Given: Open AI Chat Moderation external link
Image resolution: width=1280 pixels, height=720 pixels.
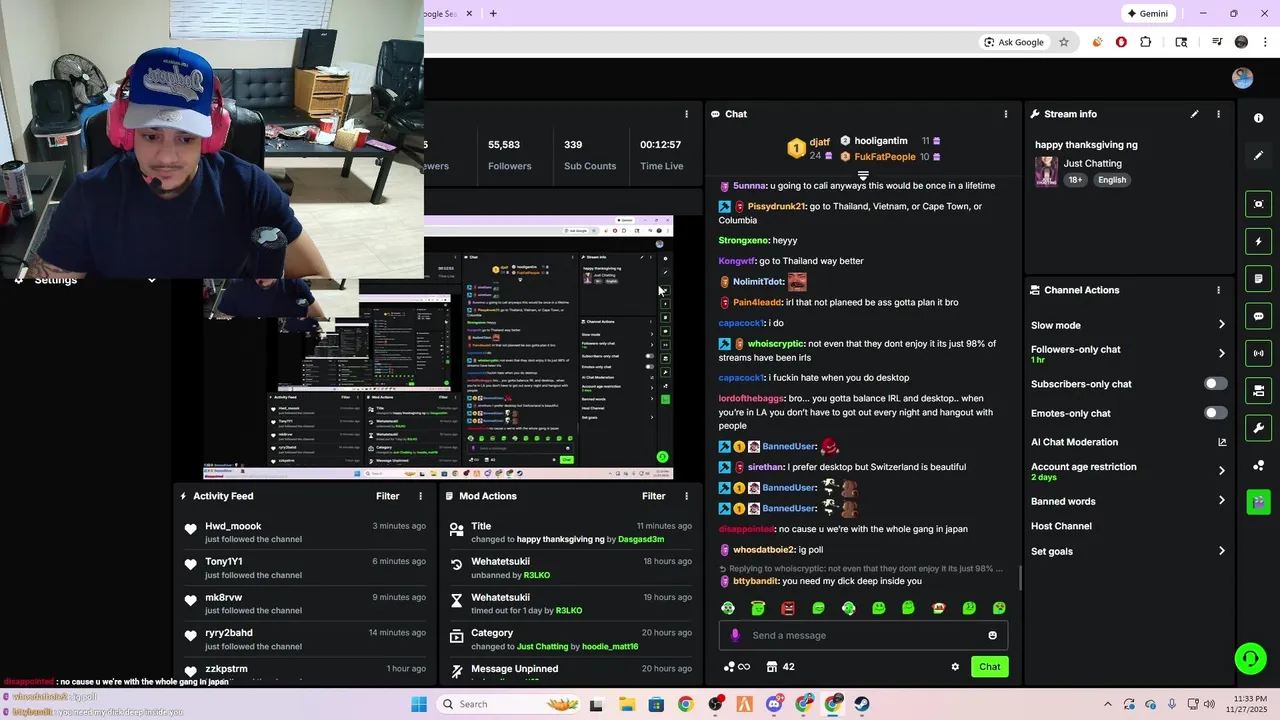Looking at the screenshot, I should point(1221,442).
